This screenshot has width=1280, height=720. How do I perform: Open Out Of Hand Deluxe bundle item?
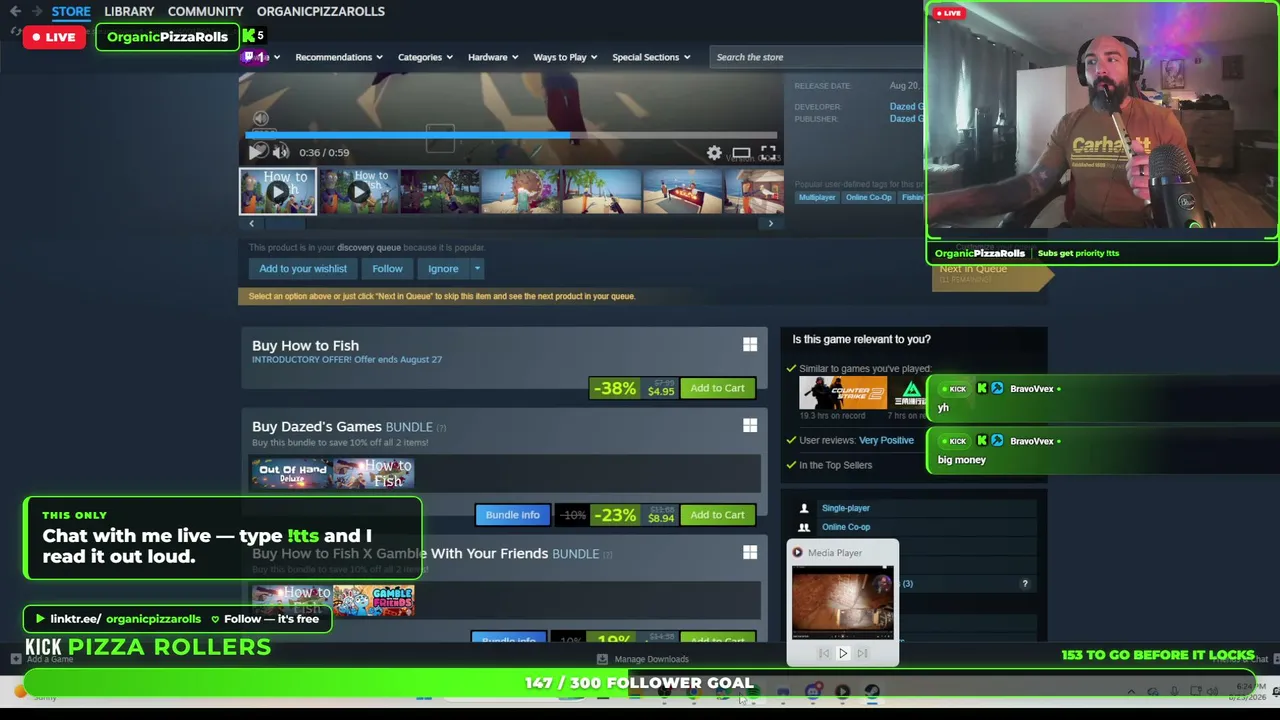pyautogui.click(x=292, y=473)
